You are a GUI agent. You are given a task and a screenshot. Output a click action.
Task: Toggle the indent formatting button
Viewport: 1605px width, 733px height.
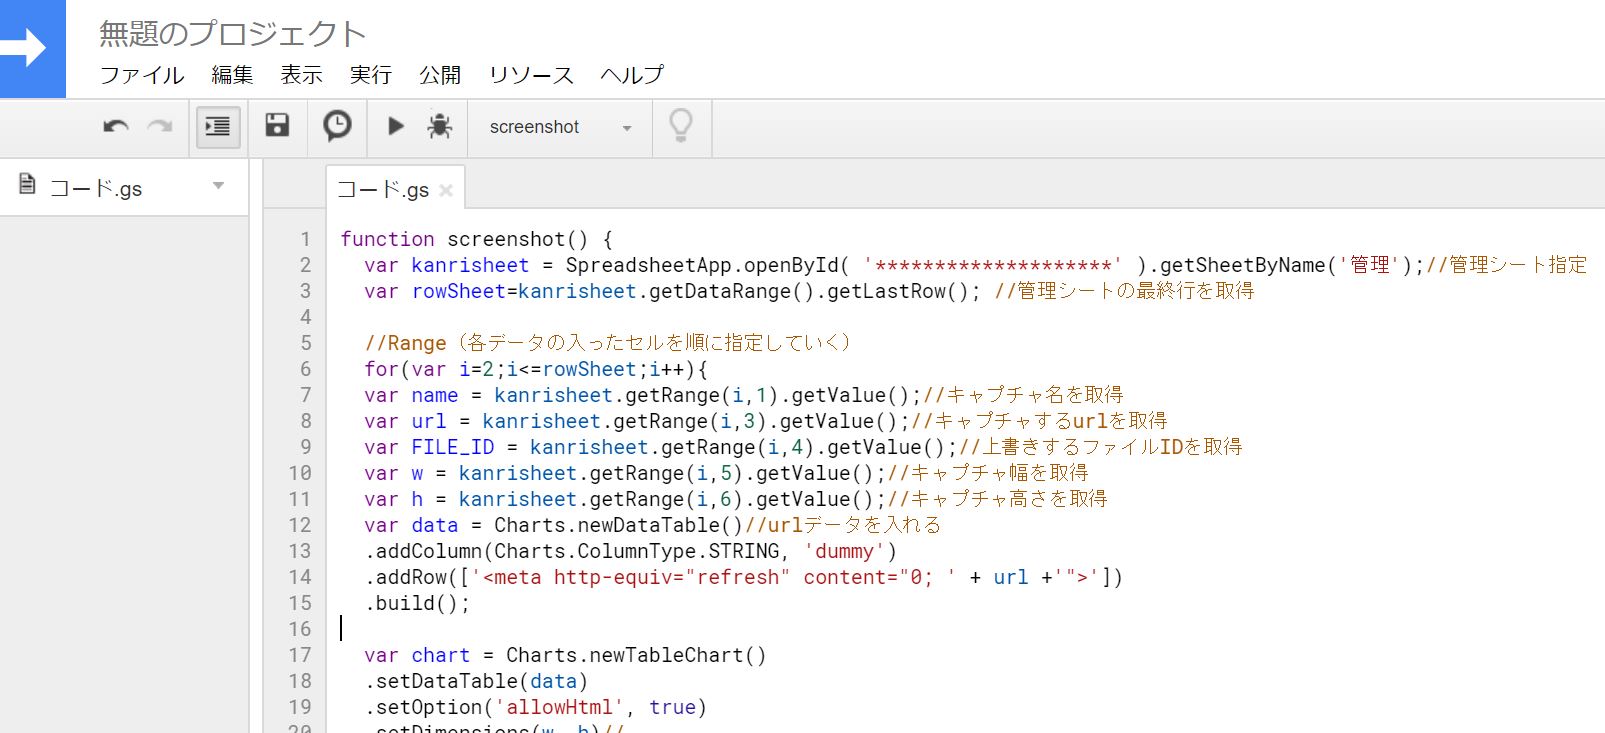pyautogui.click(x=218, y=127)
